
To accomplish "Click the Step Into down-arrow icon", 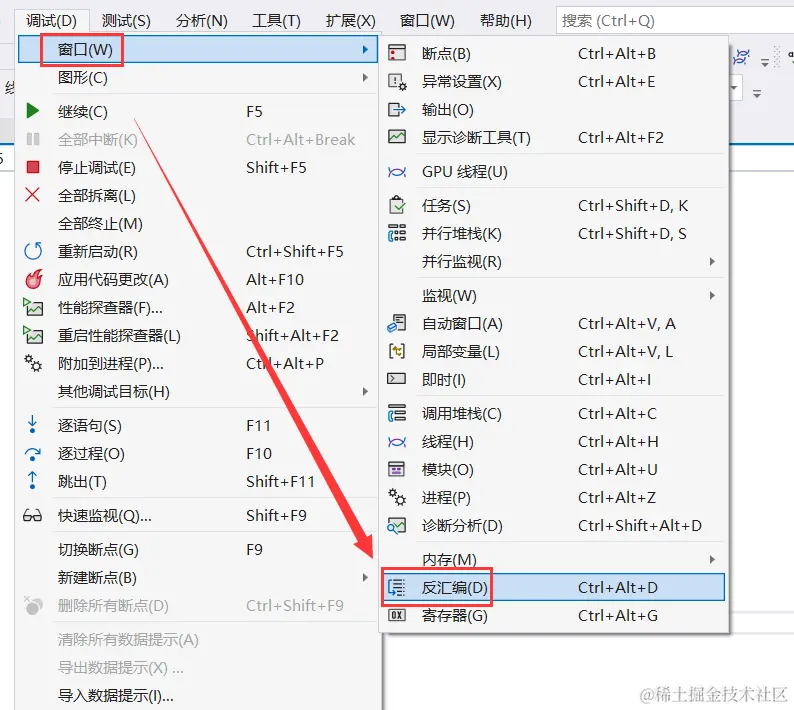I will point(32,425).
